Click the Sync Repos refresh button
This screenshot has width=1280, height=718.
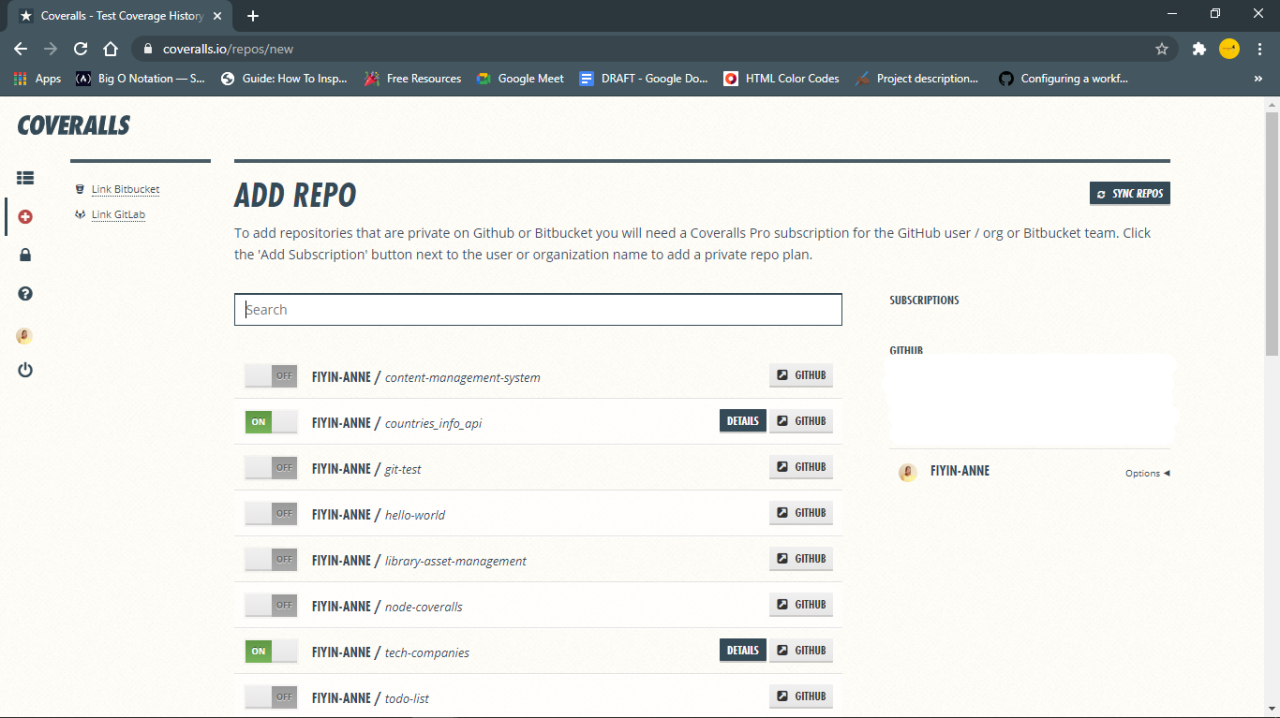click(x=1129, y=192)
